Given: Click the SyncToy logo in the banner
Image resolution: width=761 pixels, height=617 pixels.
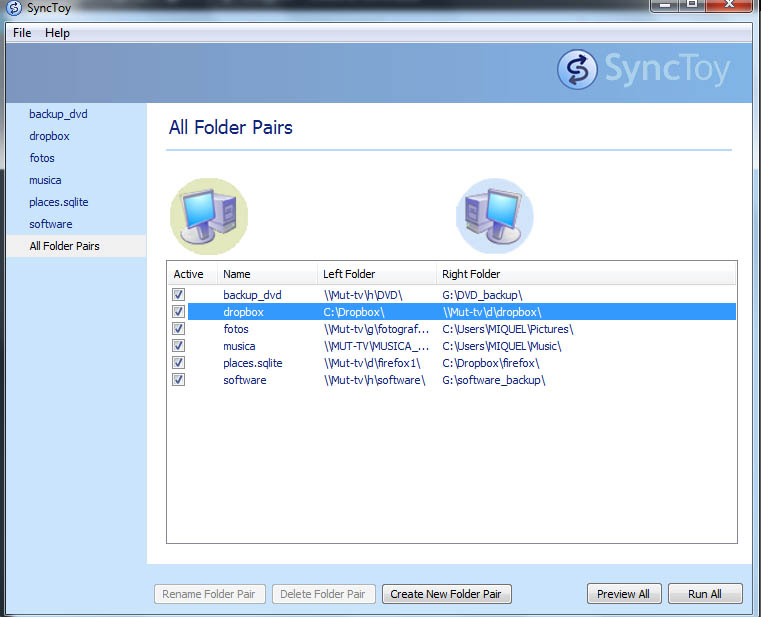Looking at the screenshot, I should (643, 69).
